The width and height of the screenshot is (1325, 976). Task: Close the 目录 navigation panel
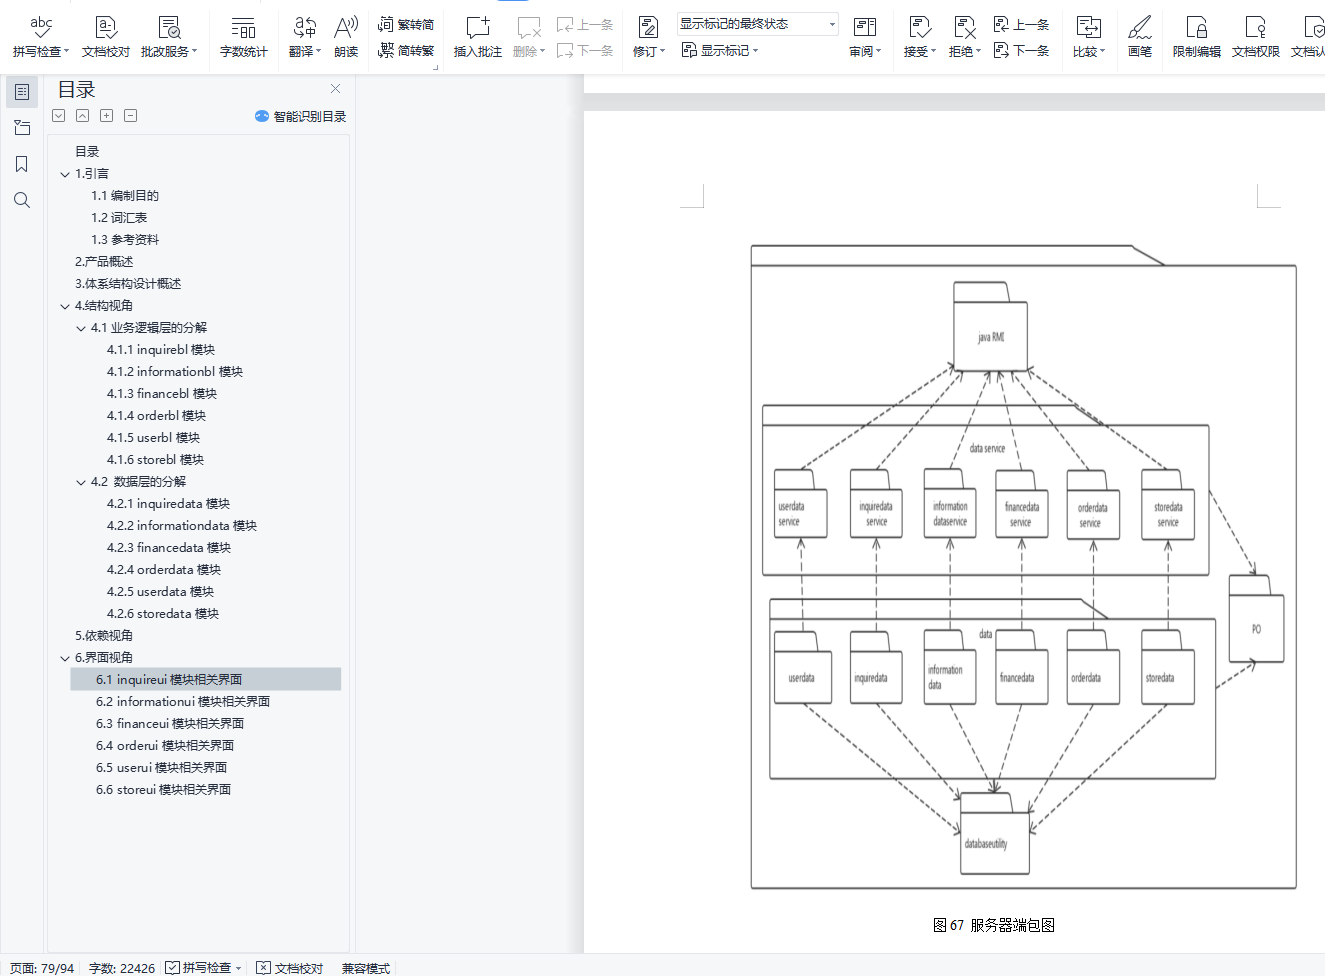coord(335,89)
